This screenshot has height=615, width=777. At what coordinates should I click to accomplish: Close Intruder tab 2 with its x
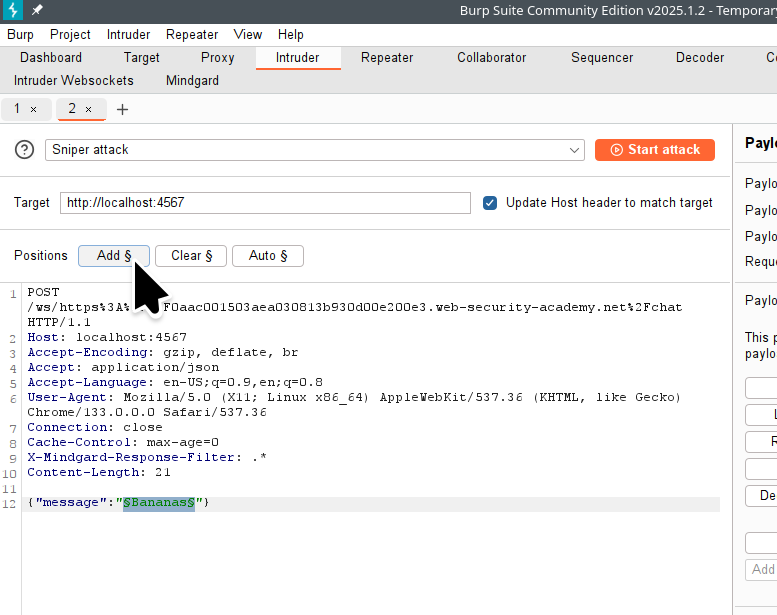(88, 110)
